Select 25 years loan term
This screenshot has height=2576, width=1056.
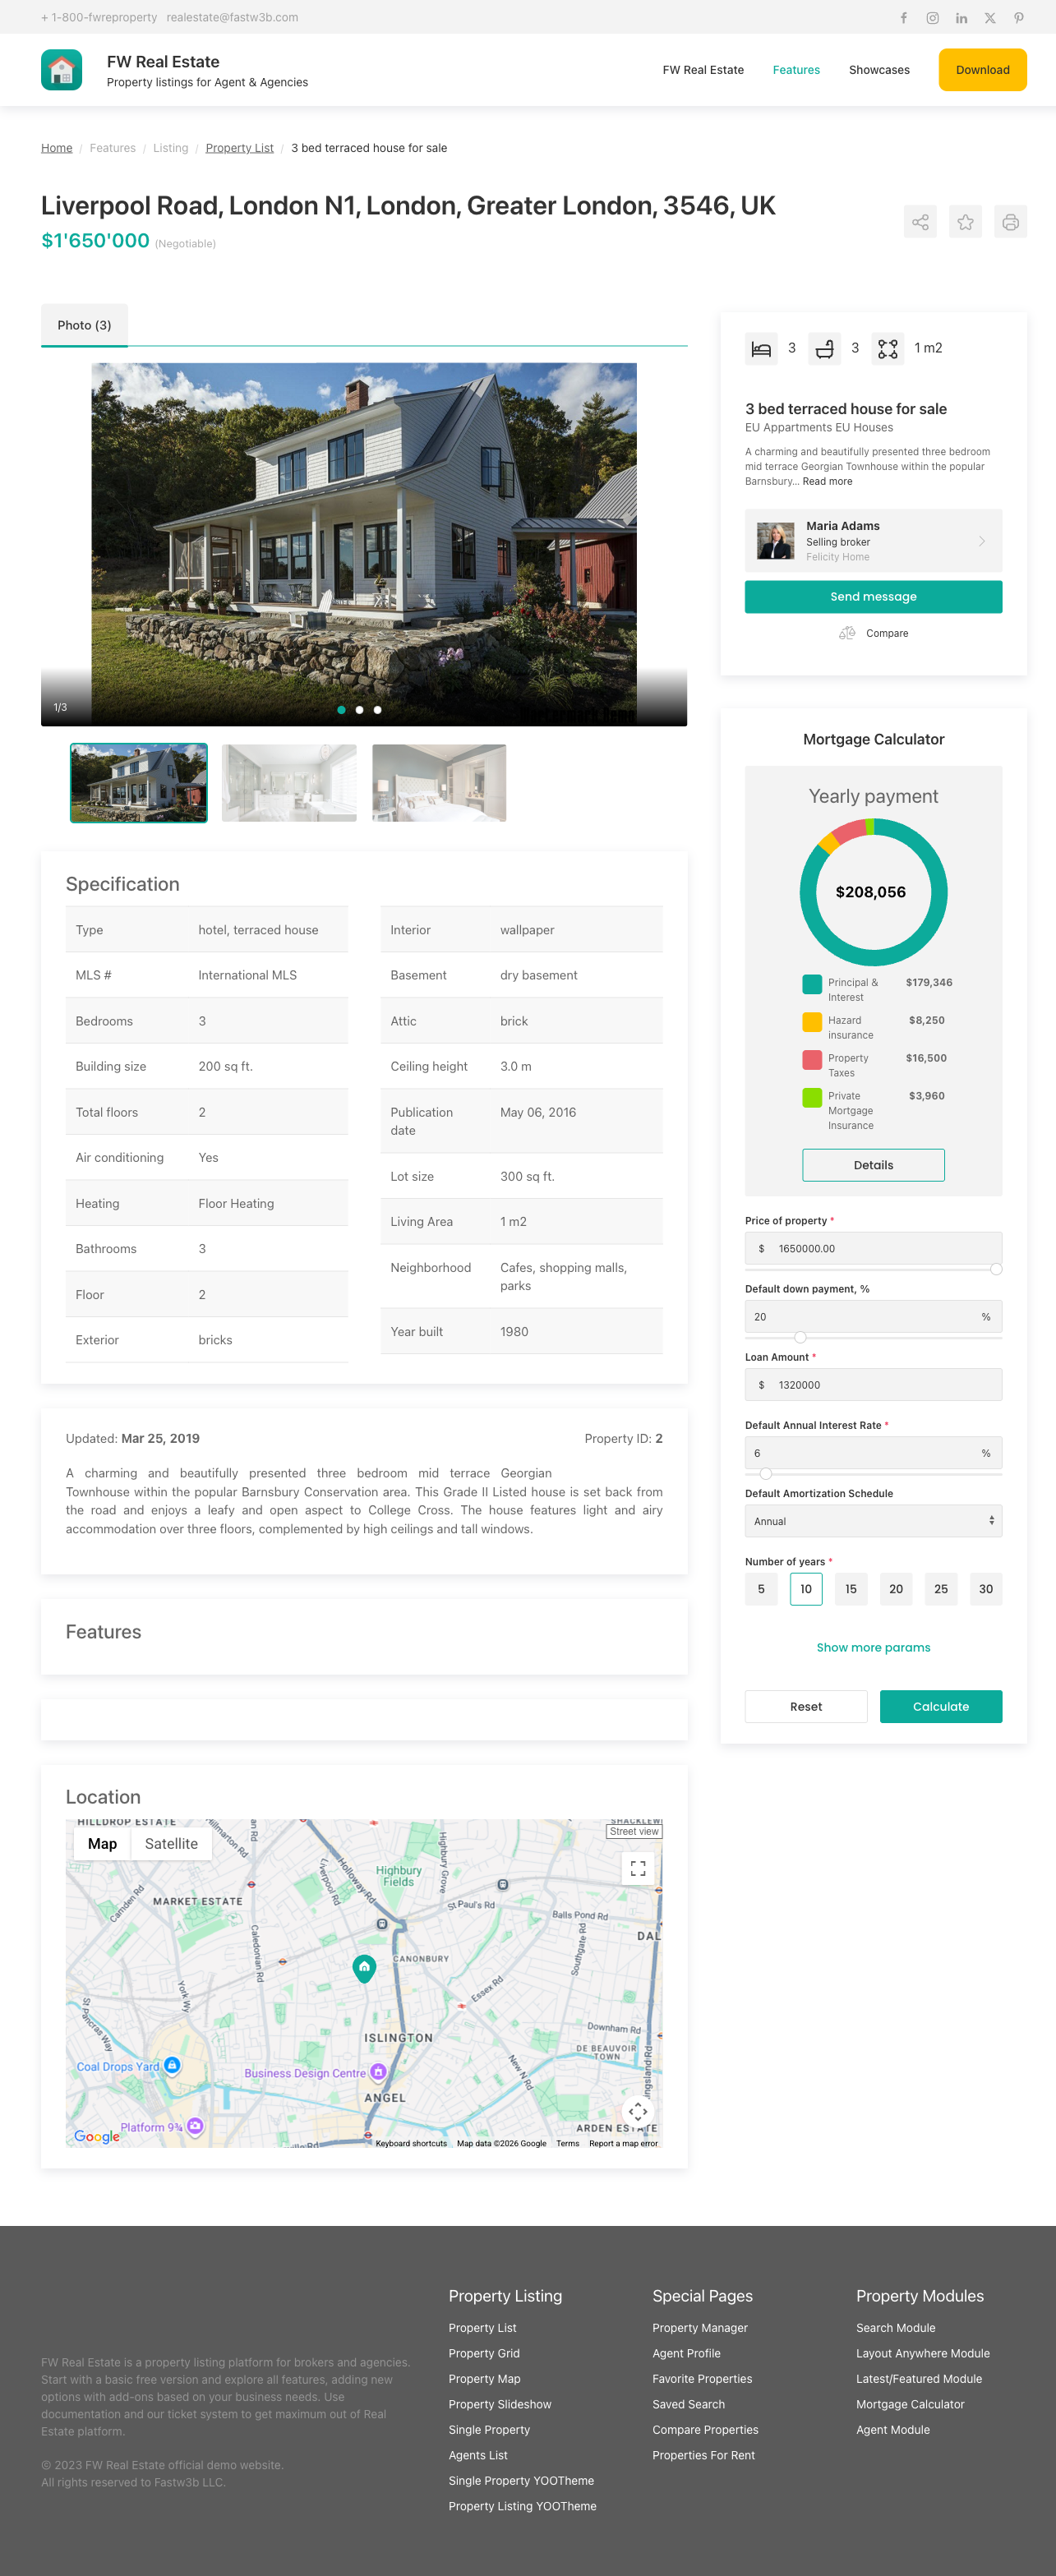click(x=941, y=1589)
